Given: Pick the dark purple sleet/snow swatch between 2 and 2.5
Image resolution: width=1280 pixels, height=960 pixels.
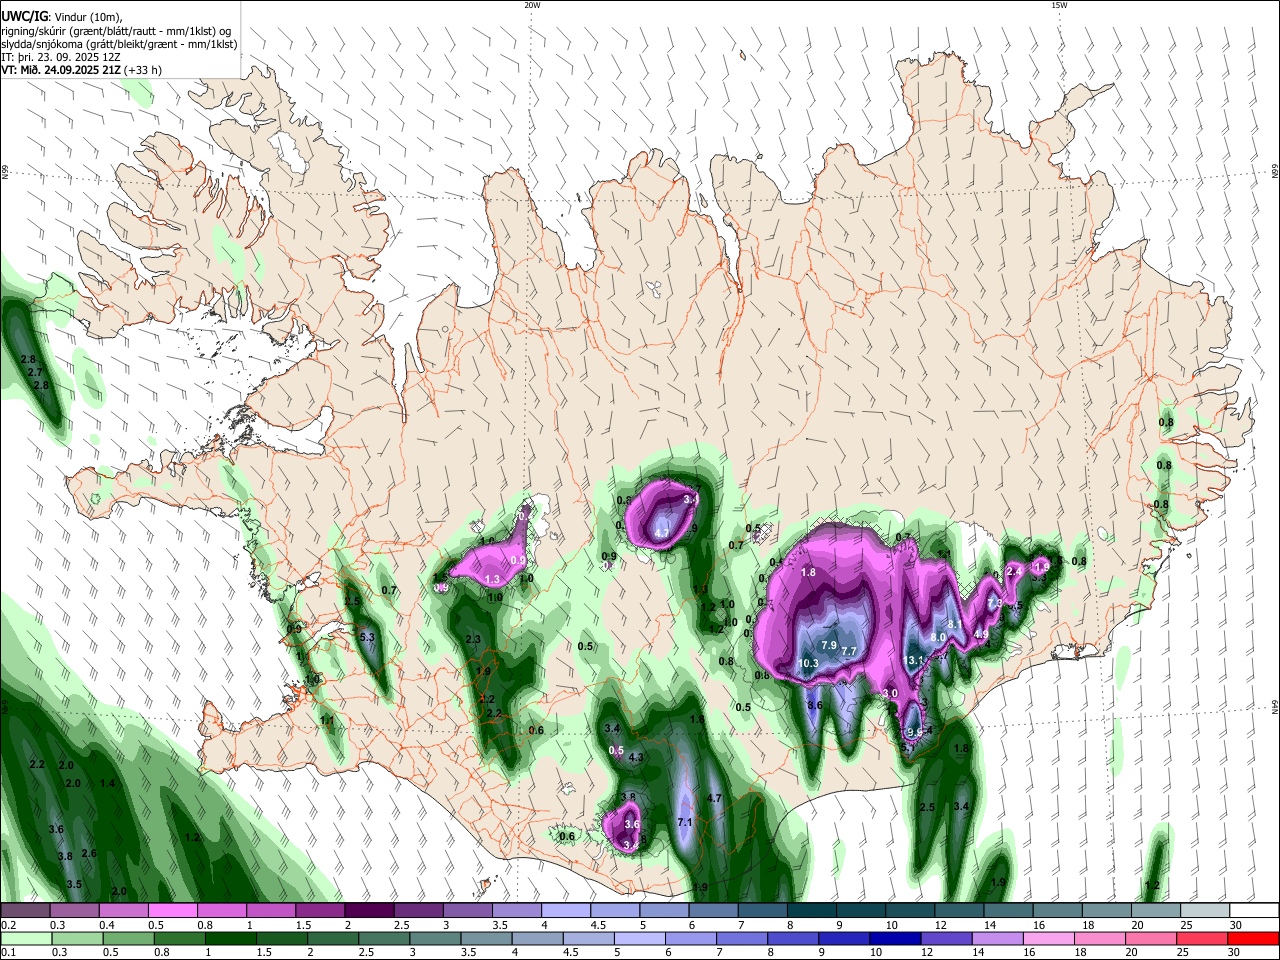Looking at the screenshot, I should click(369, 911).
